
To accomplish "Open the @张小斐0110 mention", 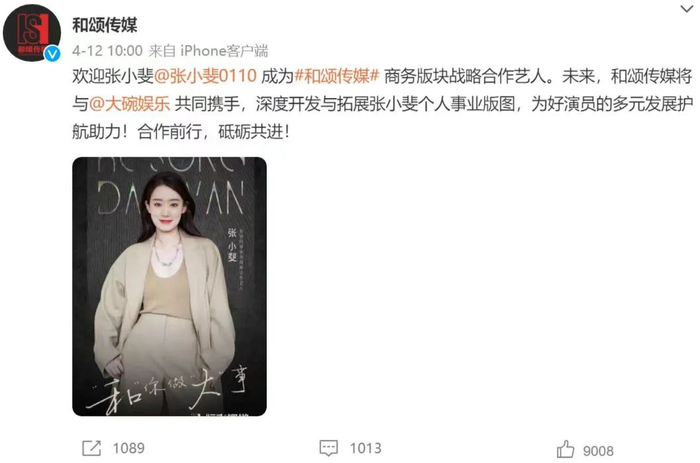I will [205, 76].
